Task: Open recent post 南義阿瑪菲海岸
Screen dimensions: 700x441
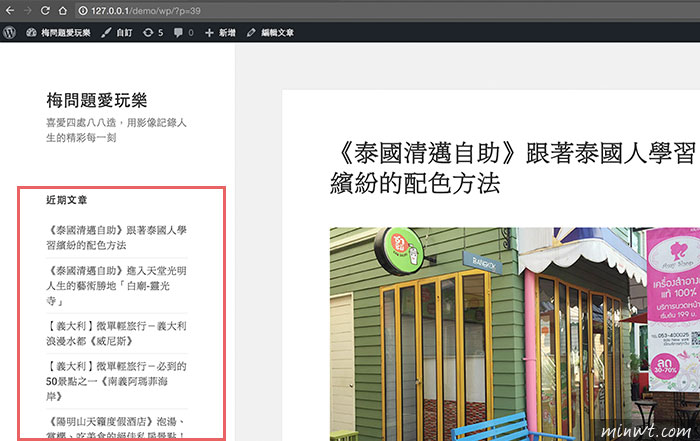Action: coord(117,381)
